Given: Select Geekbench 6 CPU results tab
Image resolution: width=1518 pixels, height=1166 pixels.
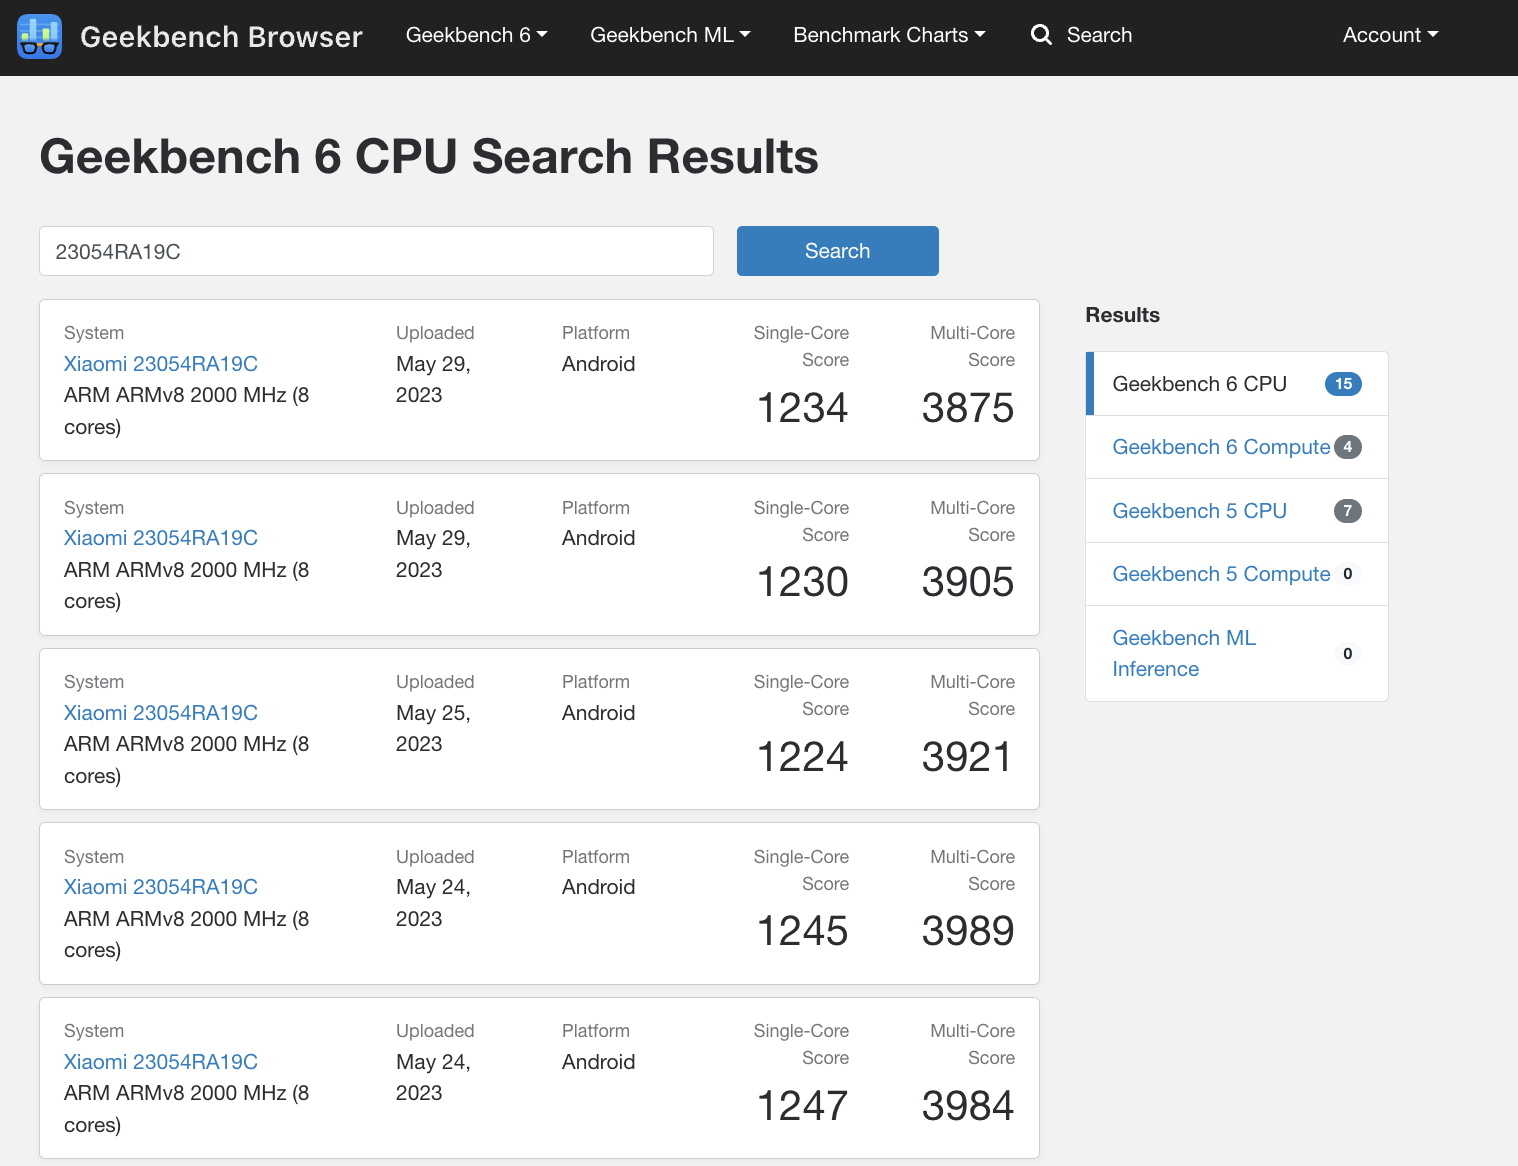Looking at the screenshot, I should tap(1237, 384).
